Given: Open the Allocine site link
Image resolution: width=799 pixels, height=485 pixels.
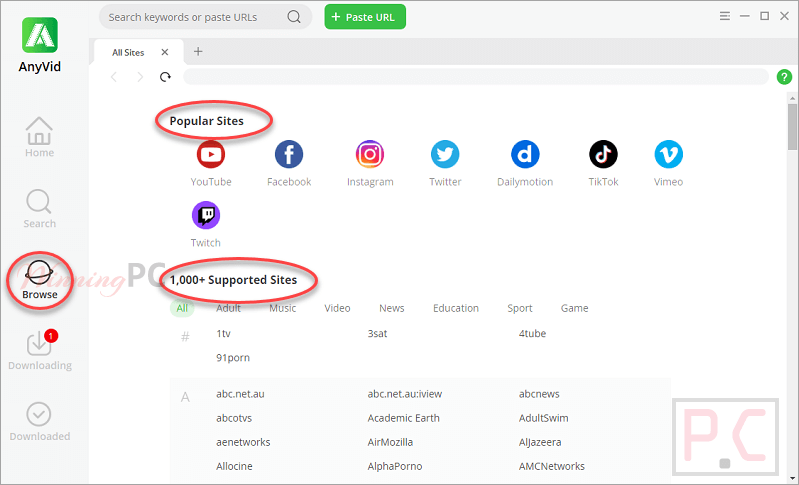Looking at the screenshot, I should [234, 466].
